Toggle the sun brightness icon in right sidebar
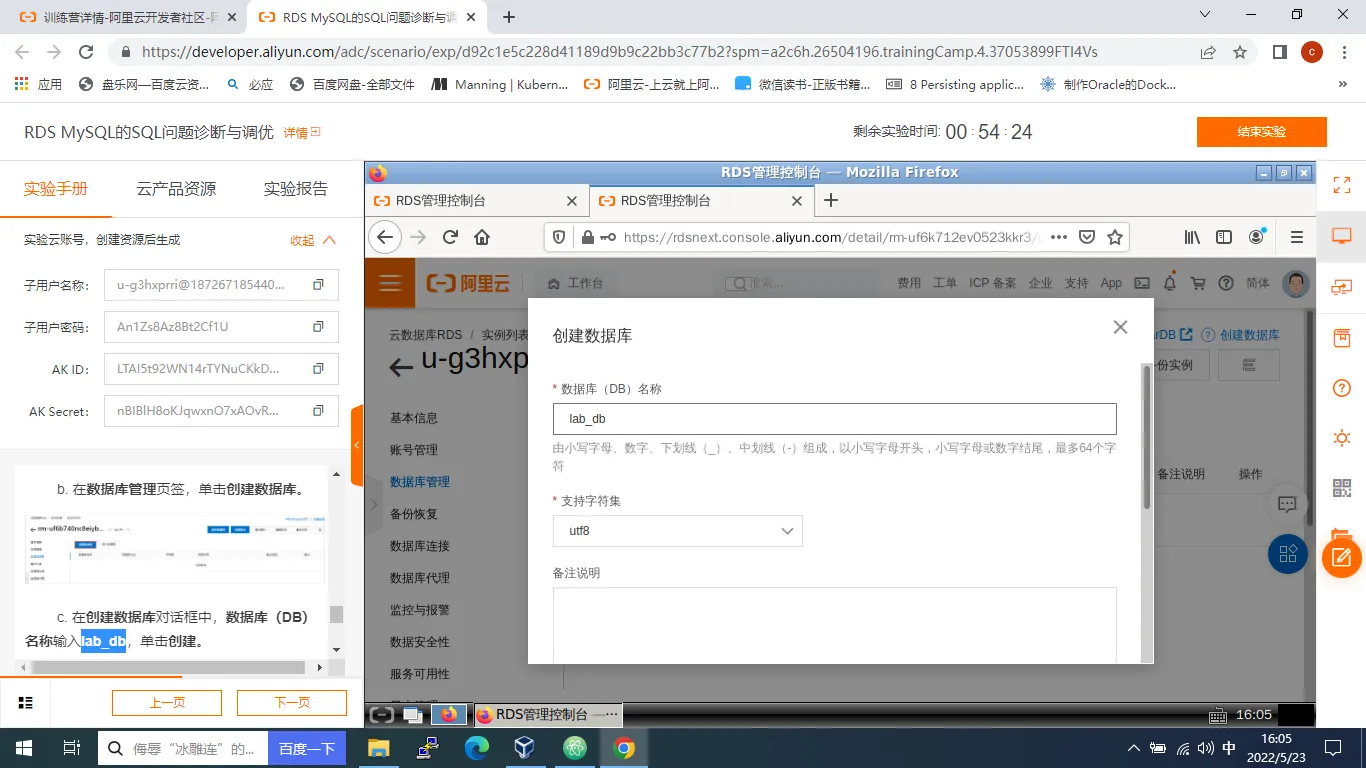The height and width of the screenshot is (768, 1366). click(x=1342, y=438)
